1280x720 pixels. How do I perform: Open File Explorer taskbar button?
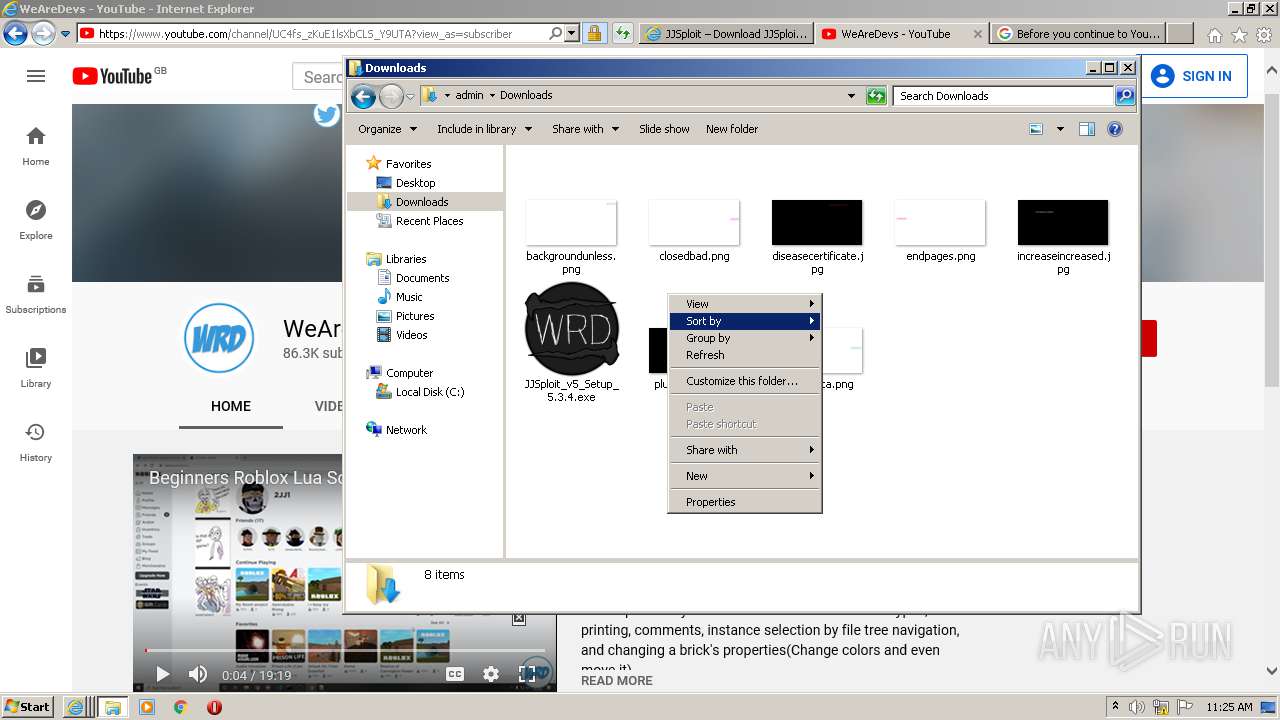(x=113, y=707)
